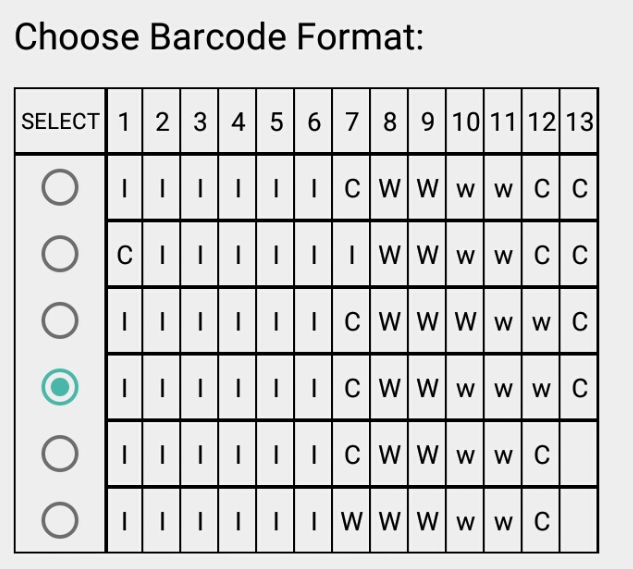Screen dimensions: 633x569
Task: Select the last row's radio button
Action: pos(61,520)
